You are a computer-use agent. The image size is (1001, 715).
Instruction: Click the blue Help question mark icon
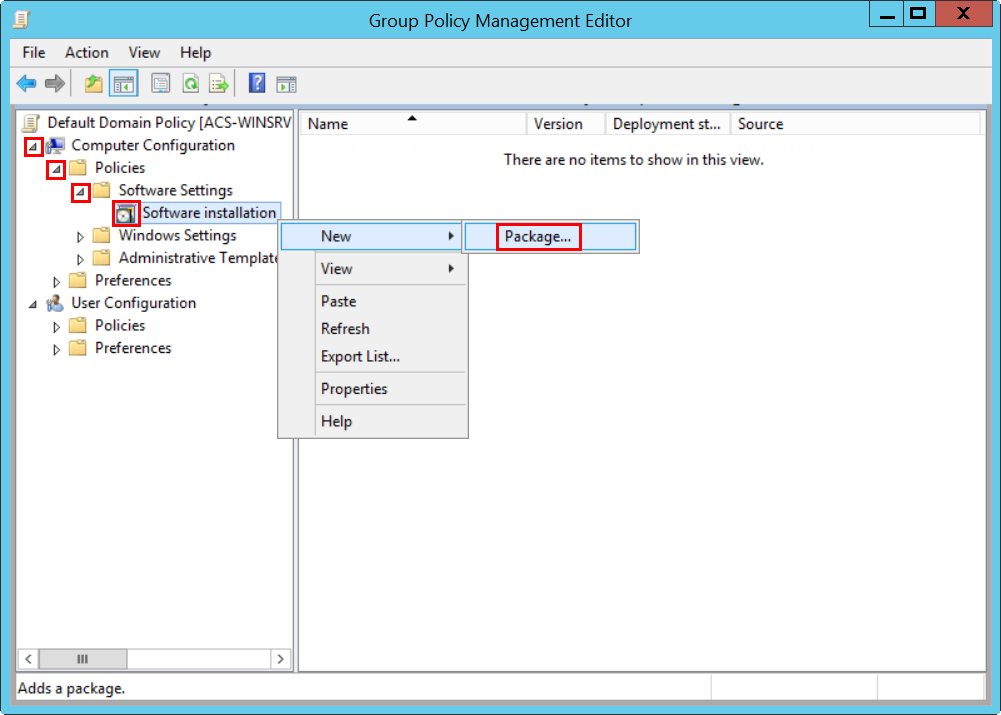257,84
